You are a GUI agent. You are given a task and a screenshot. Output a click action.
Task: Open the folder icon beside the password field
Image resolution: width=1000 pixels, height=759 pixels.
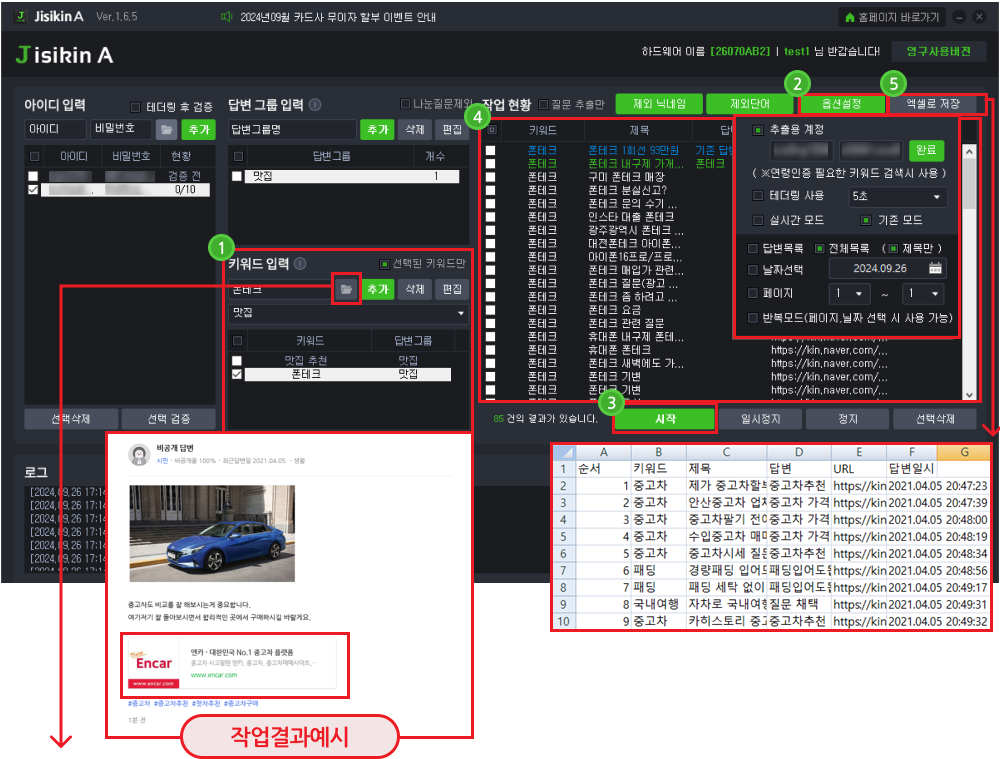tap(166, 130)
